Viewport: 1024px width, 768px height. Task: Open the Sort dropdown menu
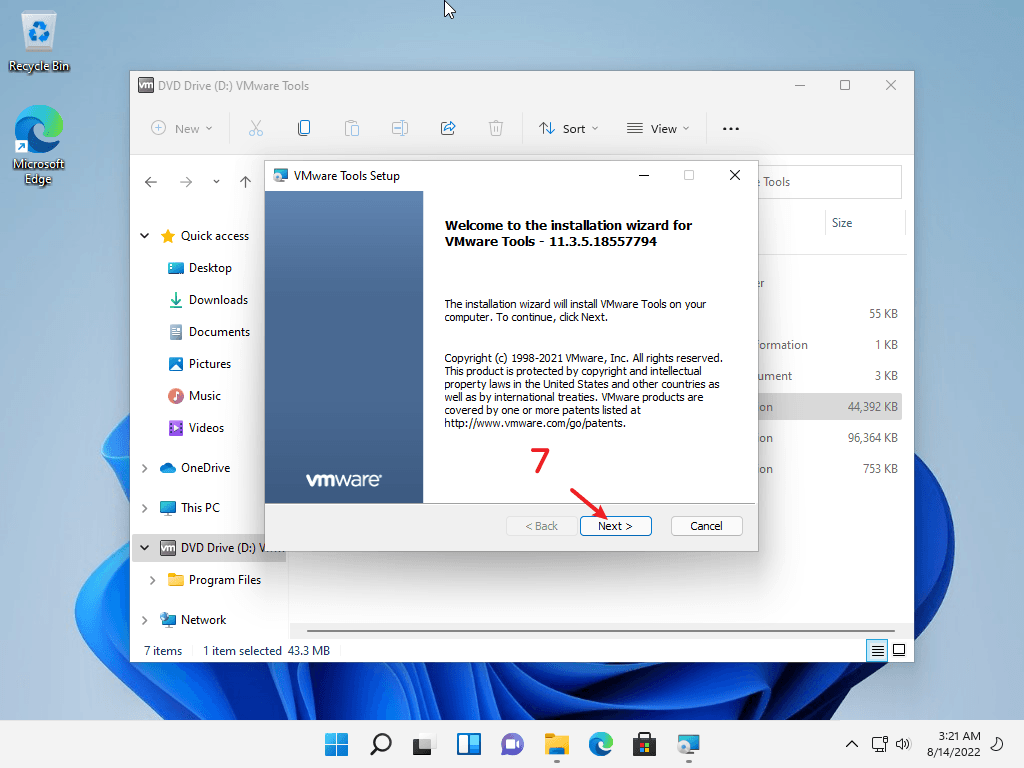click(x=568, y=128)
